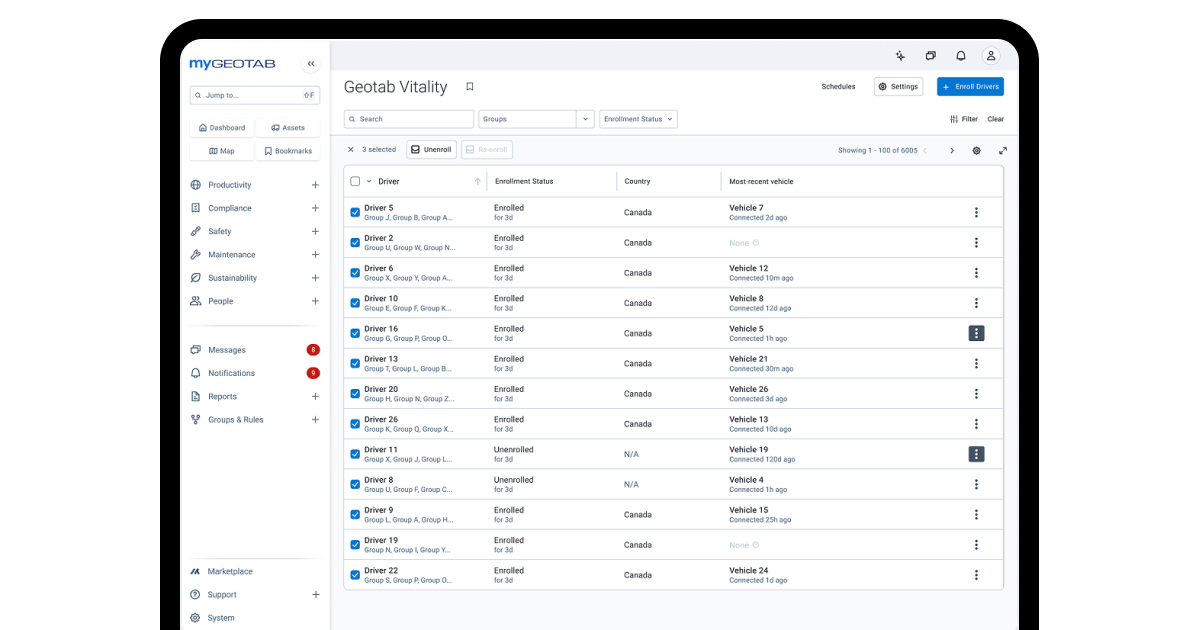Unenroll the selected drivers

tap(431, 149)
